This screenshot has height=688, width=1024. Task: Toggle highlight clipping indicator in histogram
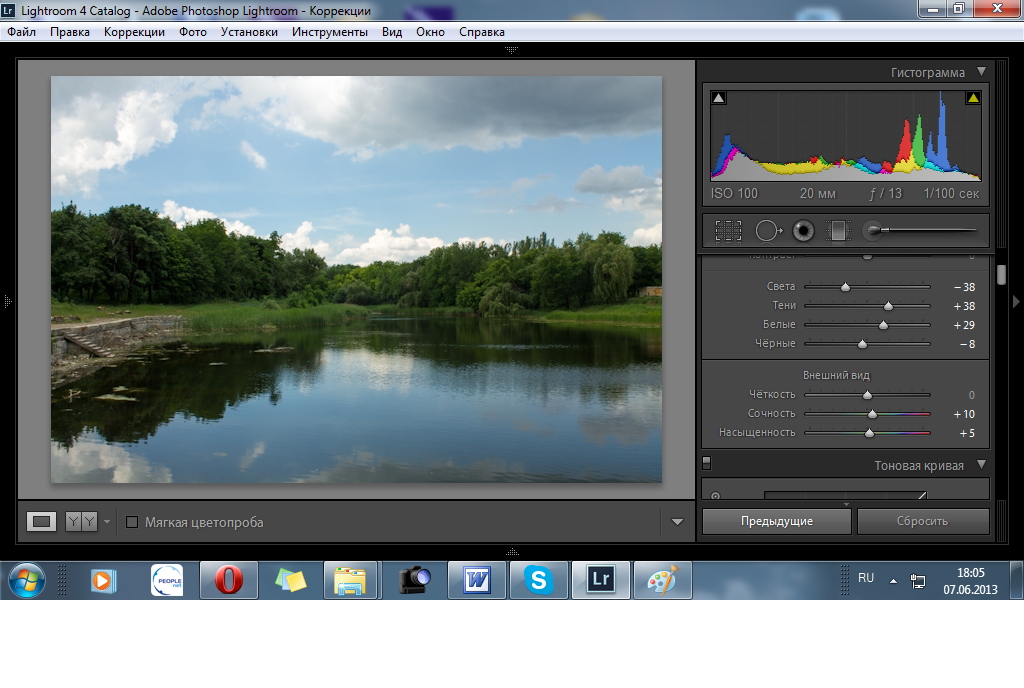pyautogui.click(x=972, y=98)
